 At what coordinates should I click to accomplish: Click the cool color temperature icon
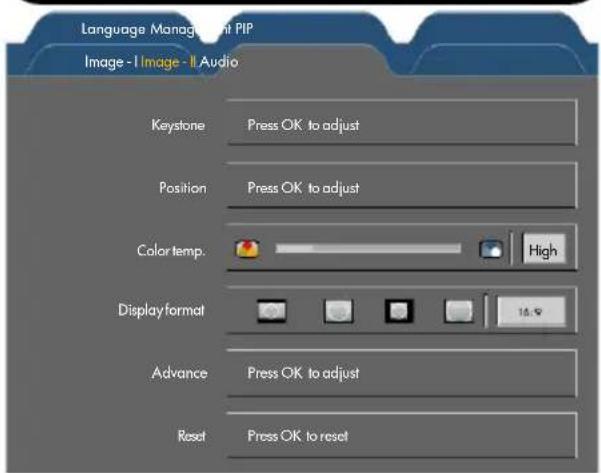pyautogui.click(x=491, y=249)
